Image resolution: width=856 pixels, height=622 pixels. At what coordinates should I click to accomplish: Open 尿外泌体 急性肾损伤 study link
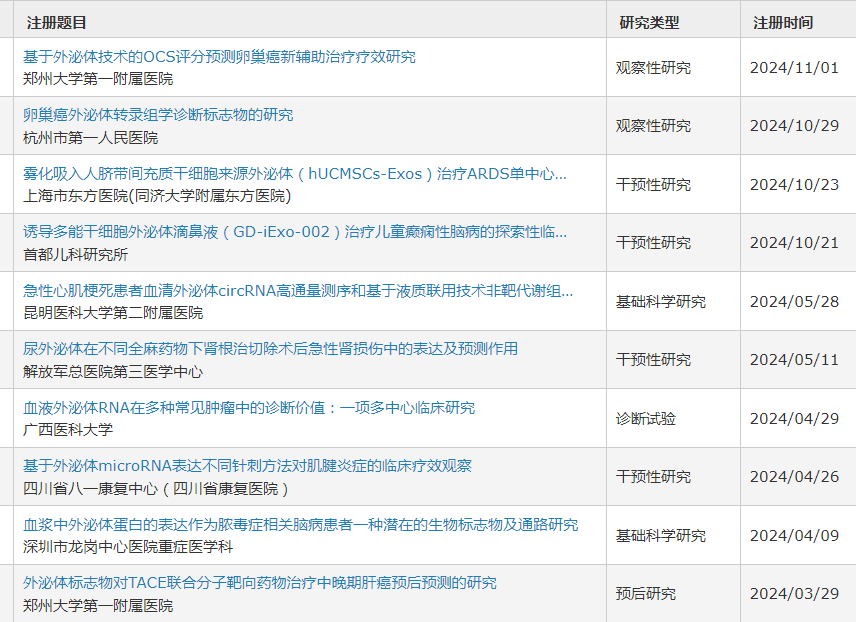click(x=270, y=349)
